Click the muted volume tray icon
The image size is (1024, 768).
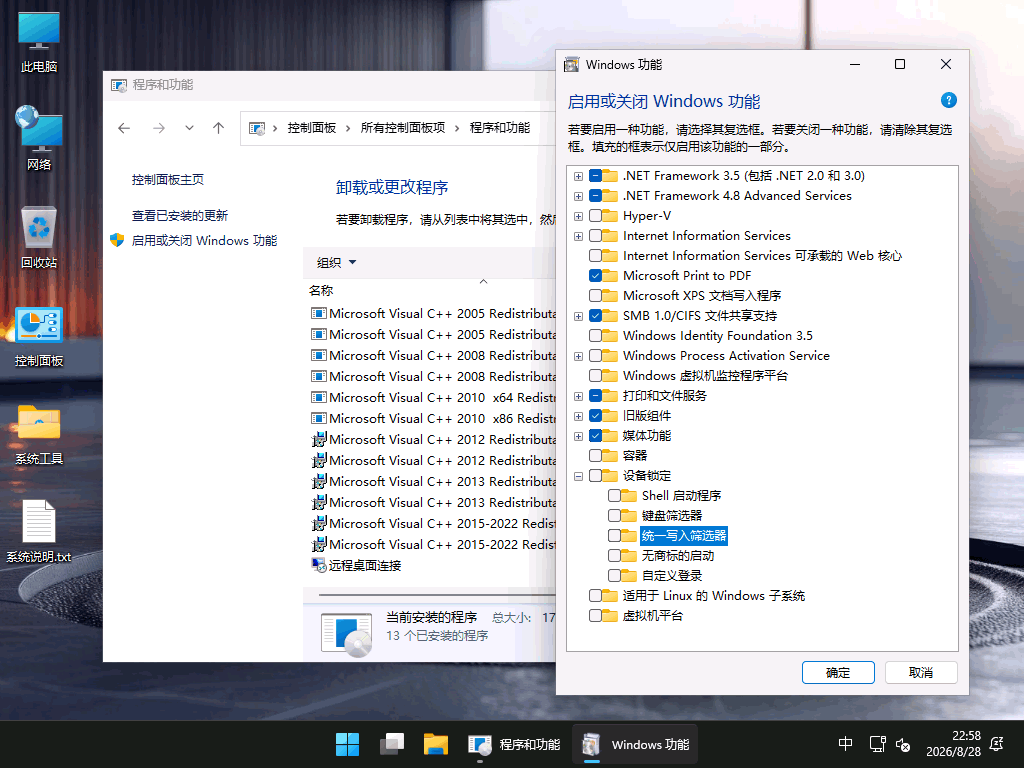(x=903, y=744)
